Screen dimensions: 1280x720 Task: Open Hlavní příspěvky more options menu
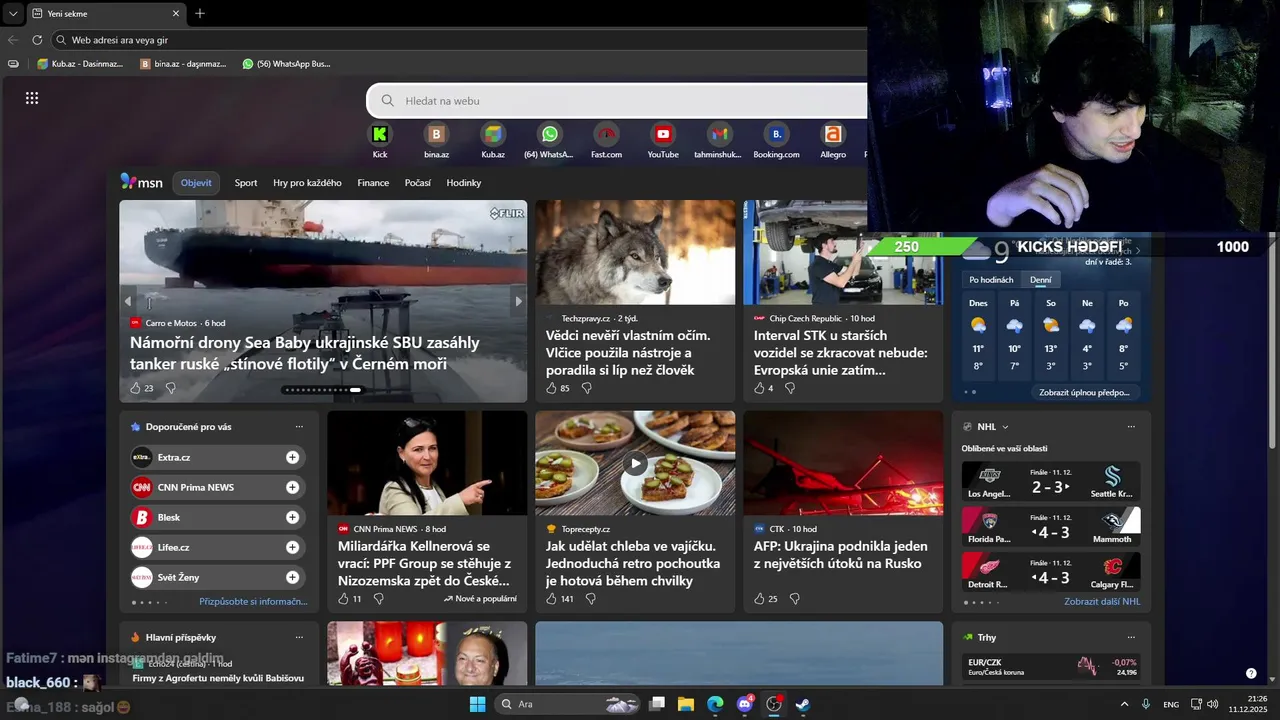tap(299, 637)
